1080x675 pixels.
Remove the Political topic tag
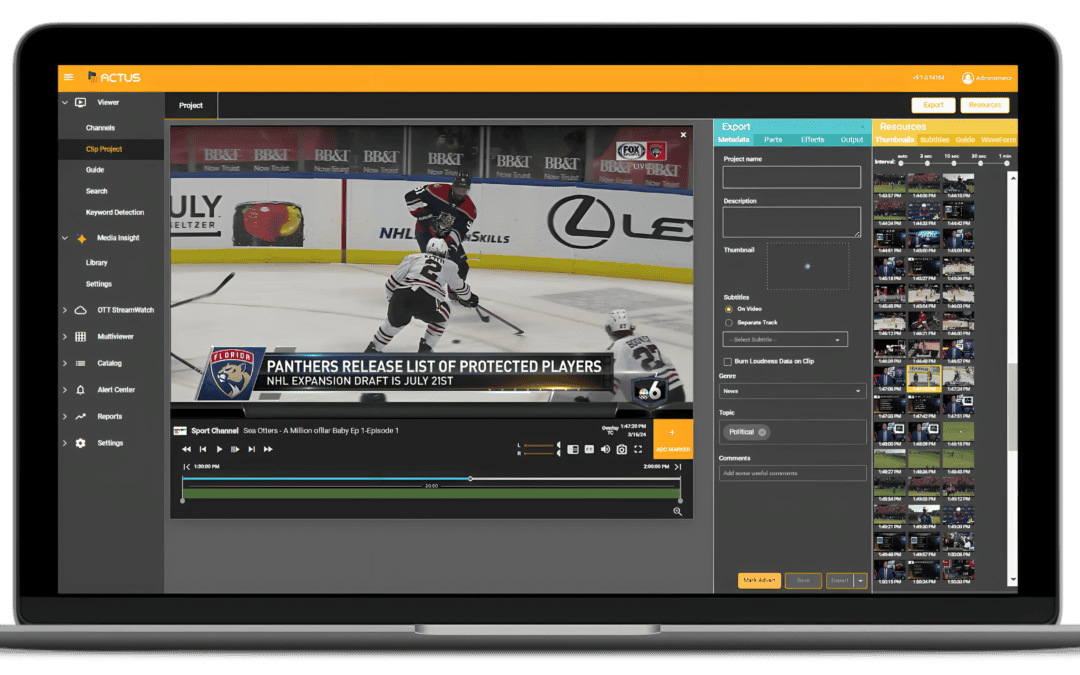(762, 433)
